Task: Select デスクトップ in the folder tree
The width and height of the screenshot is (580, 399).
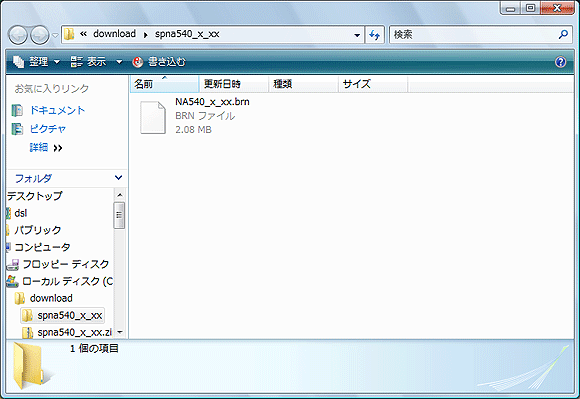Action: point(35,196)
